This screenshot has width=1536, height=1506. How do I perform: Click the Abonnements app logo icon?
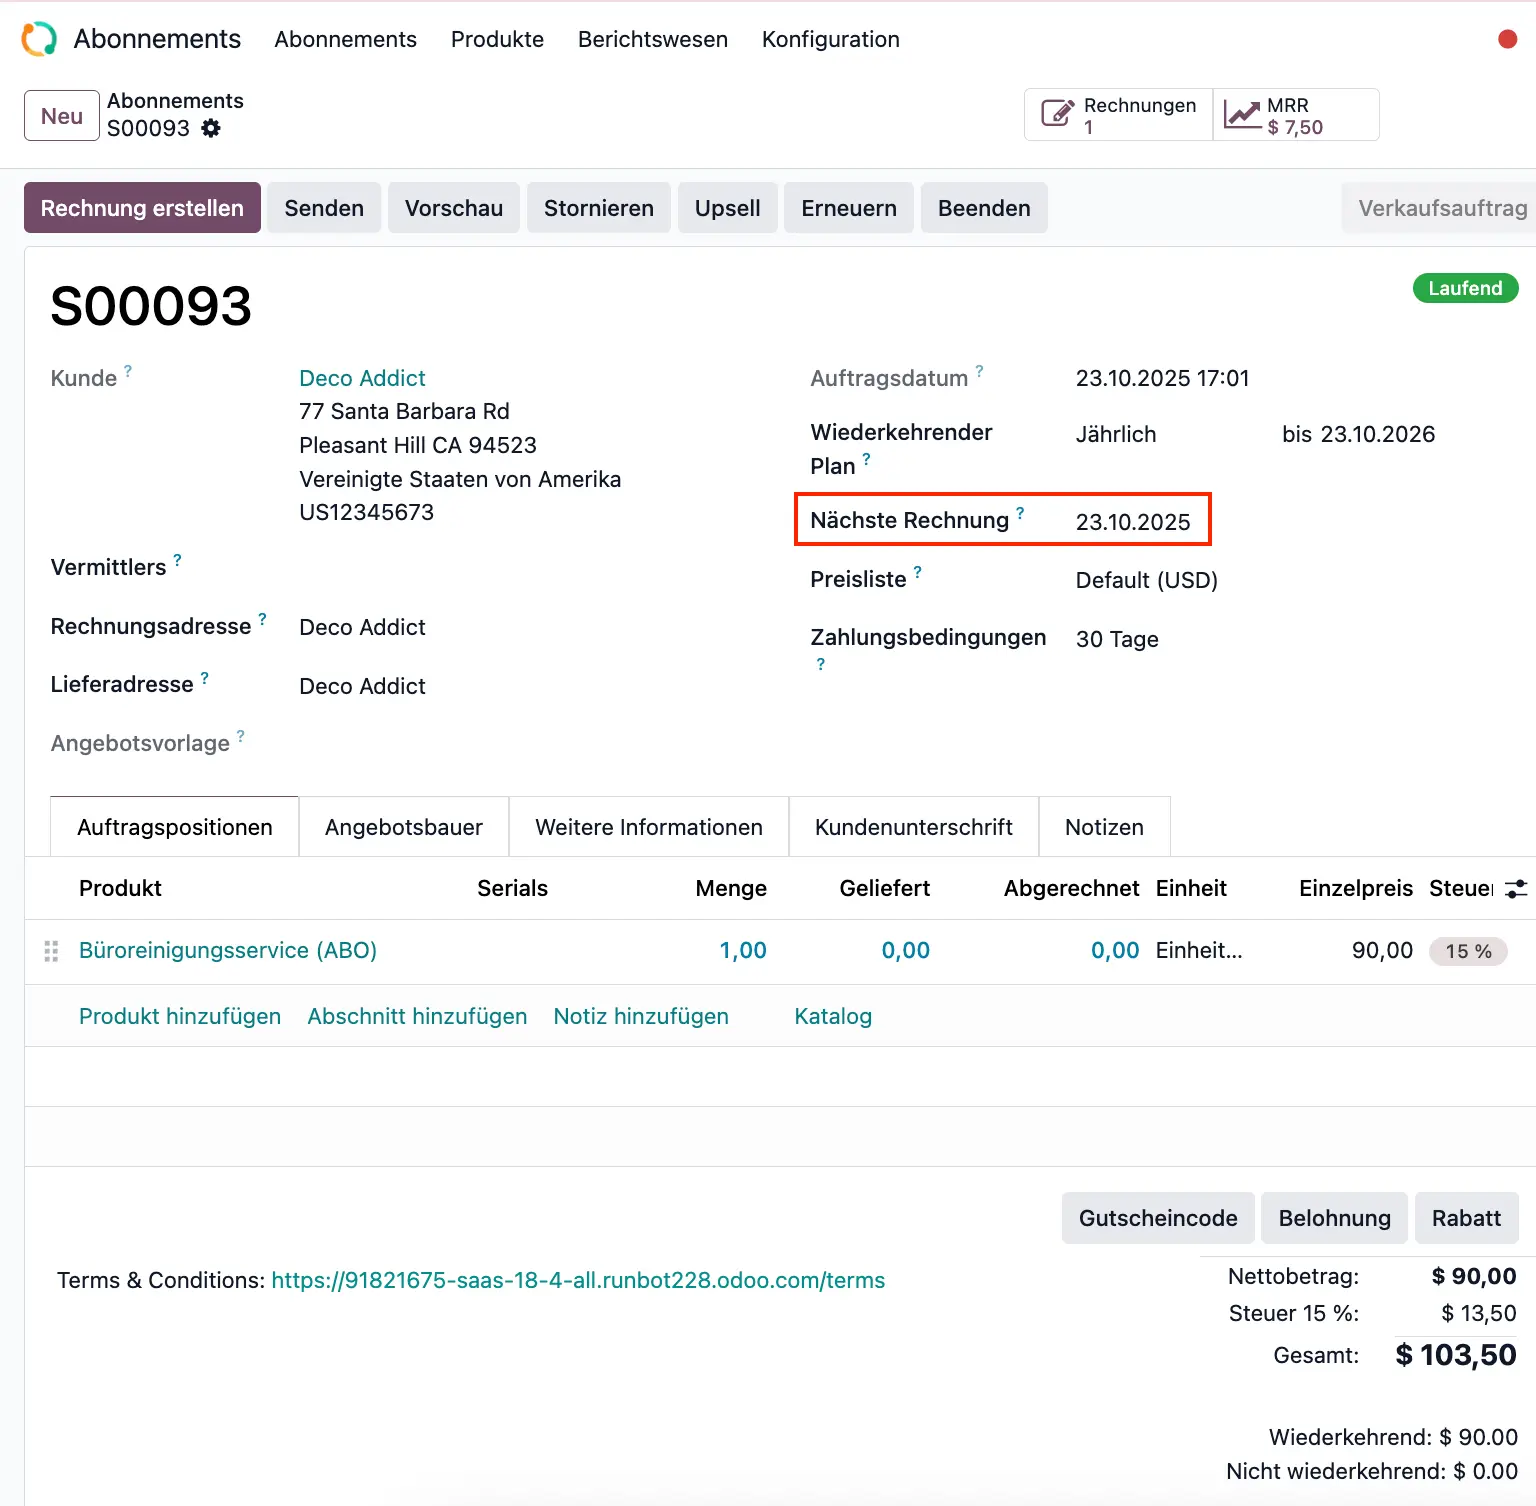pos(39,39)
